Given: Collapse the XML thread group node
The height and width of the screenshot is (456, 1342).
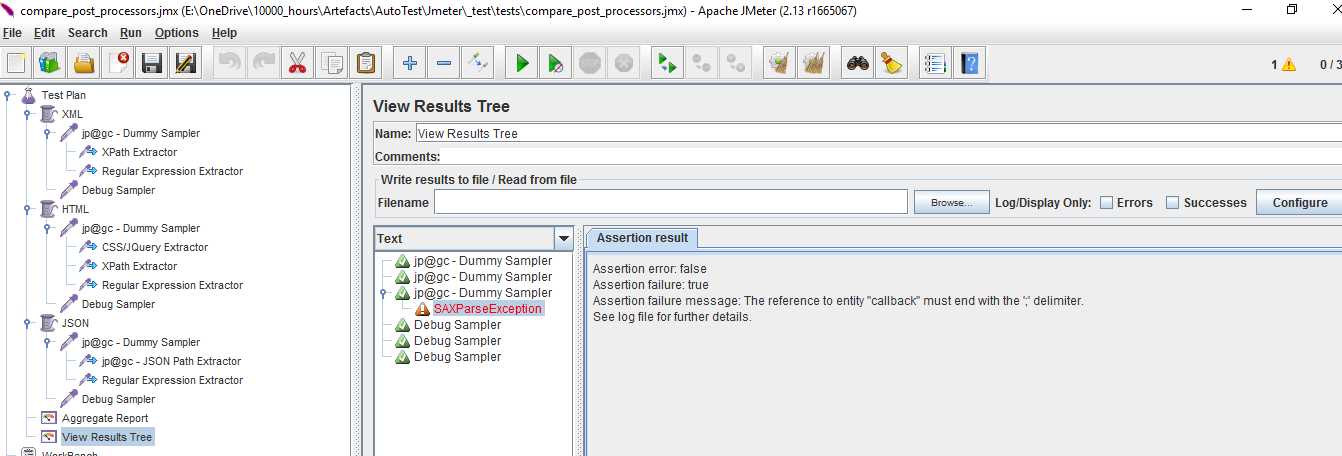Looking at the screenshot, I should click(x=28, y=114).
